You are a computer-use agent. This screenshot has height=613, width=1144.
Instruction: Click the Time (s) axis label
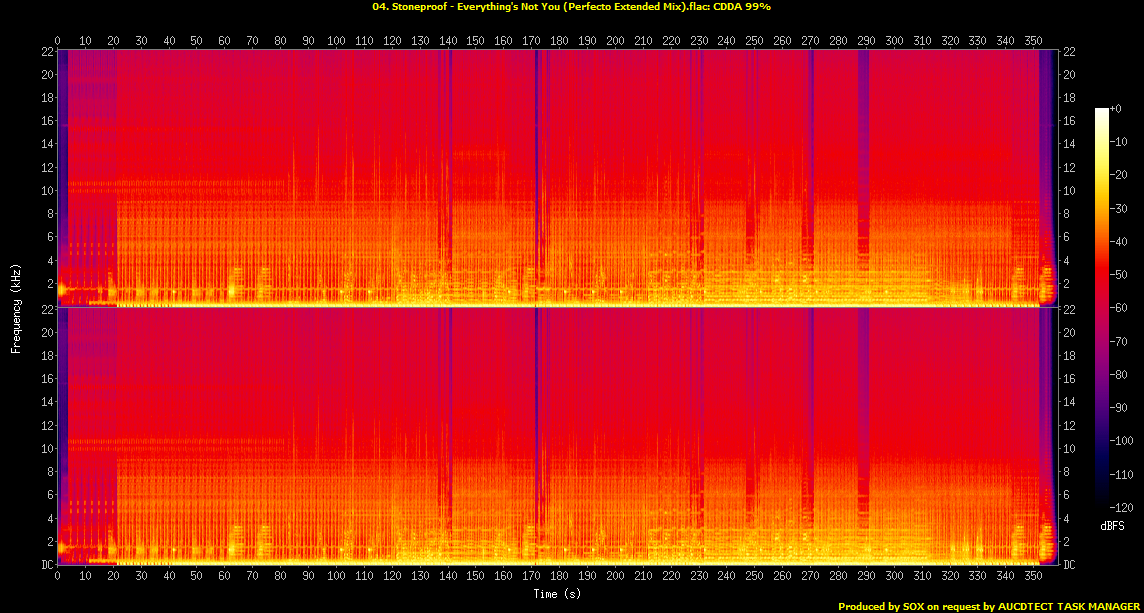point(556,592)
